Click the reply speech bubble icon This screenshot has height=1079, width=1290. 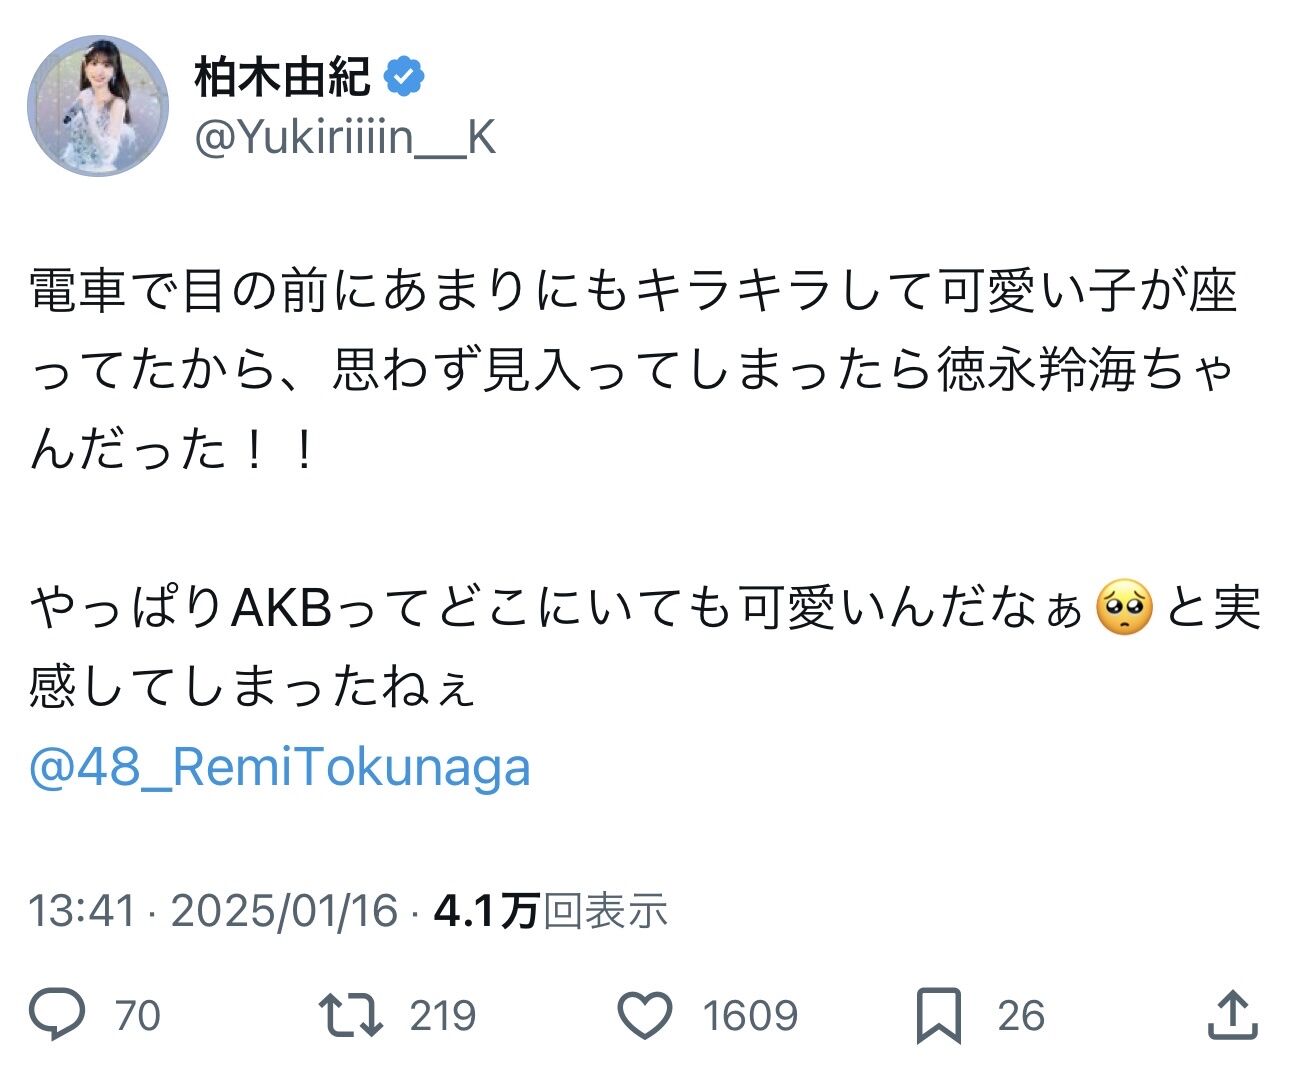click(x=57, y=1015)
